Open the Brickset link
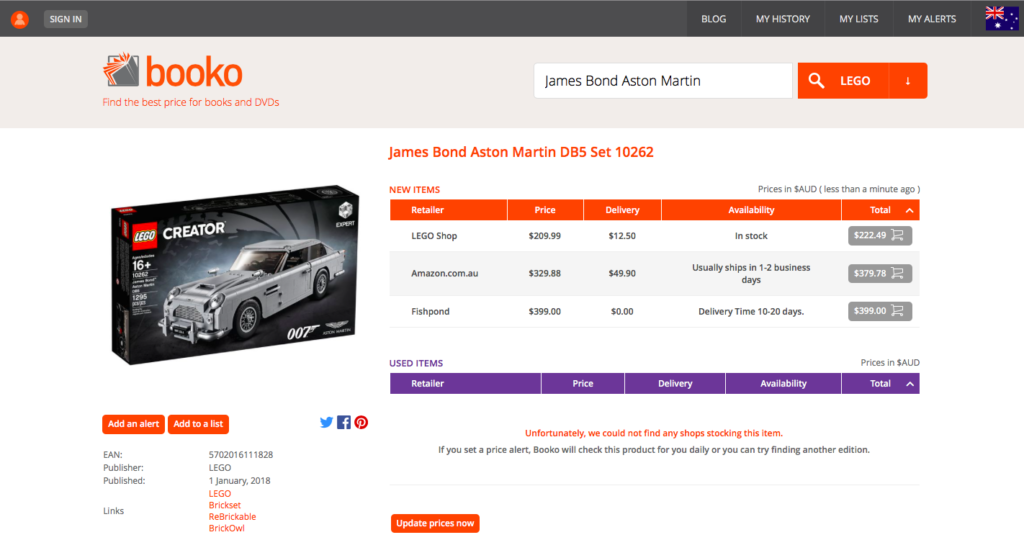The image size is (1024, 540). (x=225, y=505)
